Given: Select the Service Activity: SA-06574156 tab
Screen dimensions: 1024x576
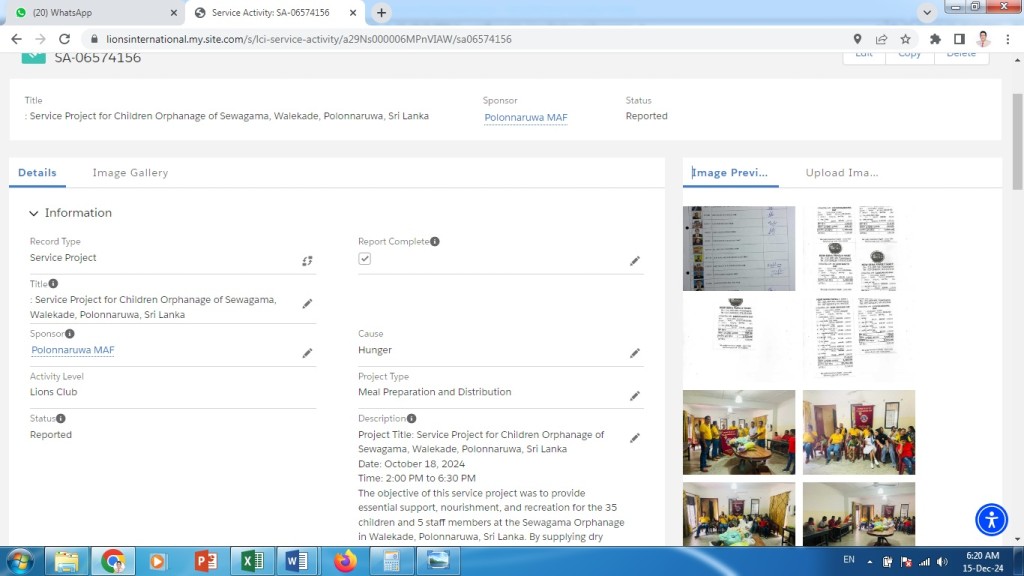Looking at the screenshot, I should (276, 12).
